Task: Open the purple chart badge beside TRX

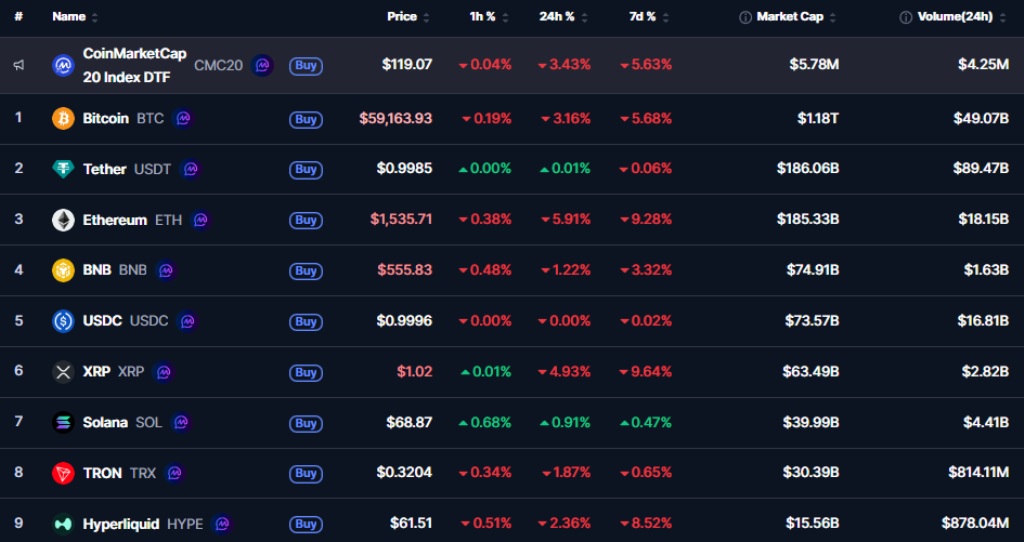Action: pyautogui.click(x=174, y=473)
